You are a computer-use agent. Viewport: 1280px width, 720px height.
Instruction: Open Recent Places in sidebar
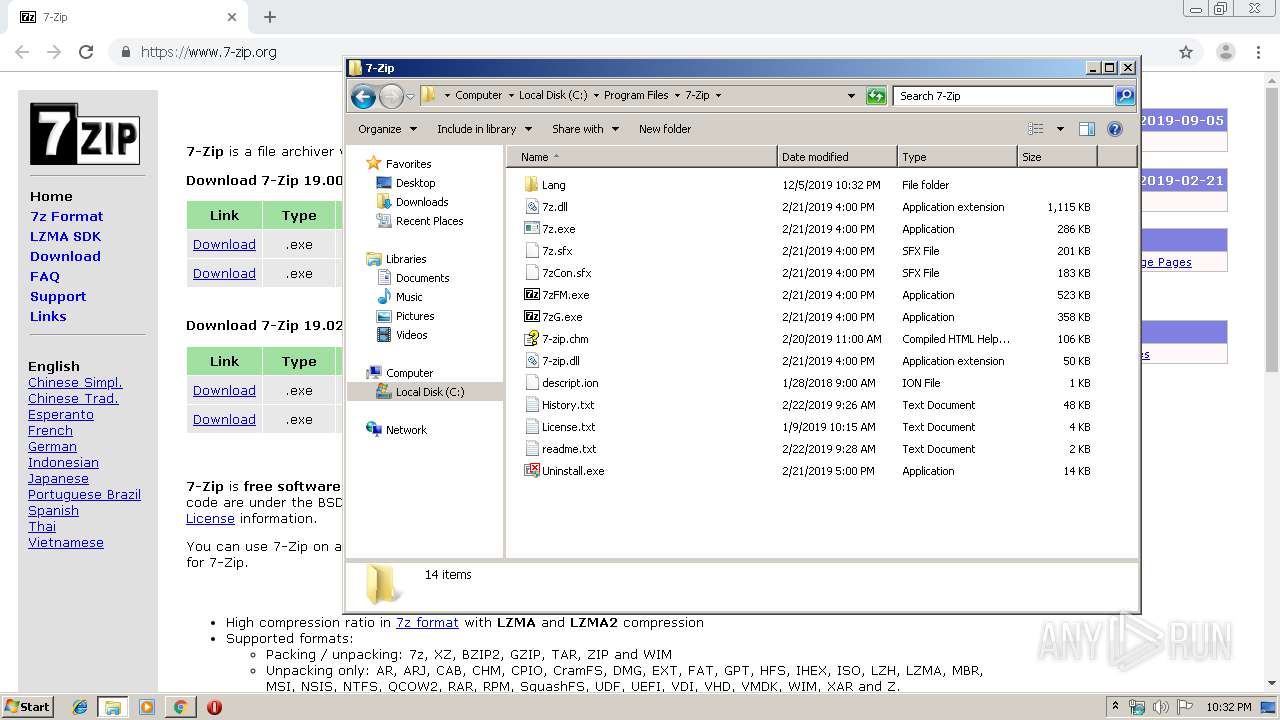(429, 221)
